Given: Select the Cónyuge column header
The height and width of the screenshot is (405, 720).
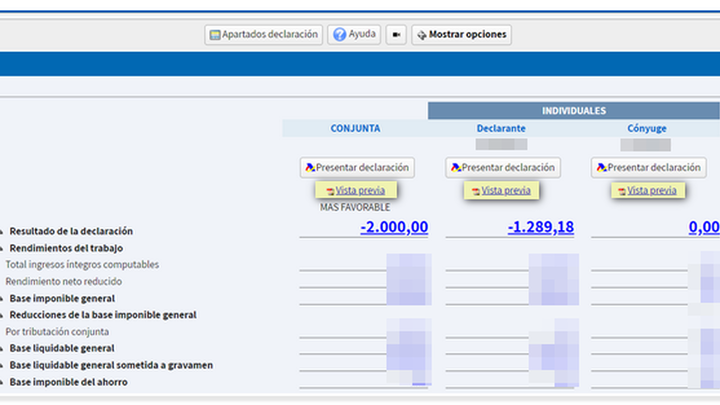Looking at the screenshot, I should 646,128.
